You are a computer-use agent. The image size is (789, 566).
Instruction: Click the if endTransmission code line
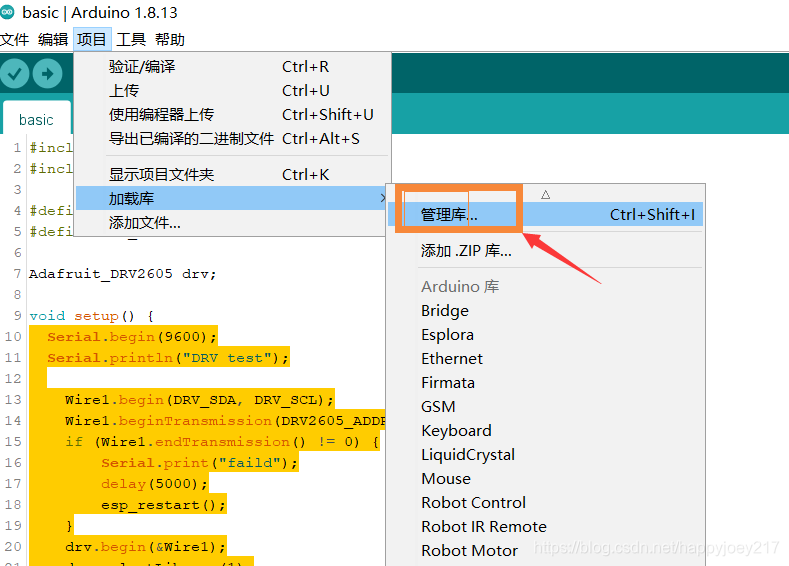(222, 442)
